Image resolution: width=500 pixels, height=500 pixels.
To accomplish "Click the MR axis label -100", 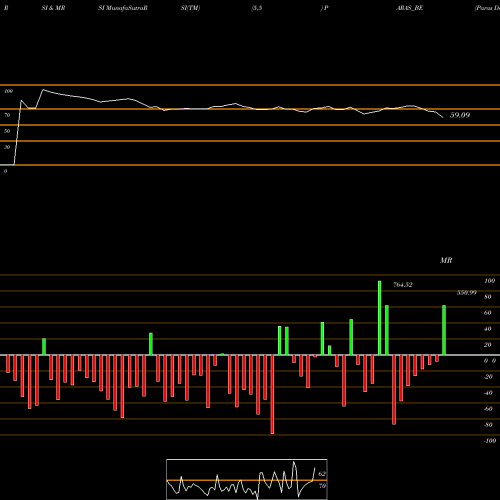I will [490, 441].
